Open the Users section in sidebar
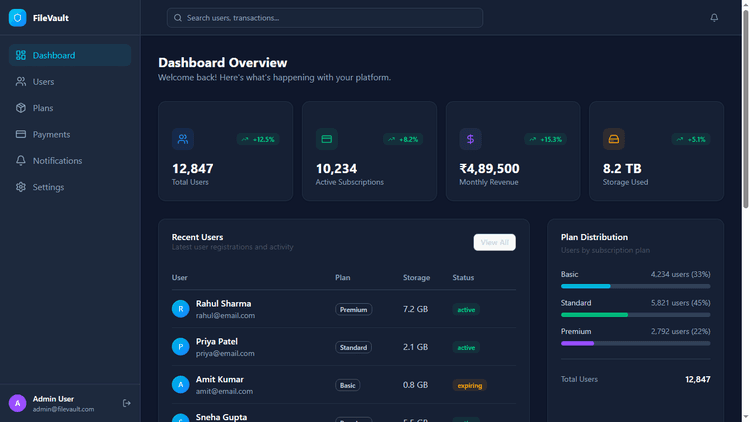The image size is (750, 422). coord(43,82)
